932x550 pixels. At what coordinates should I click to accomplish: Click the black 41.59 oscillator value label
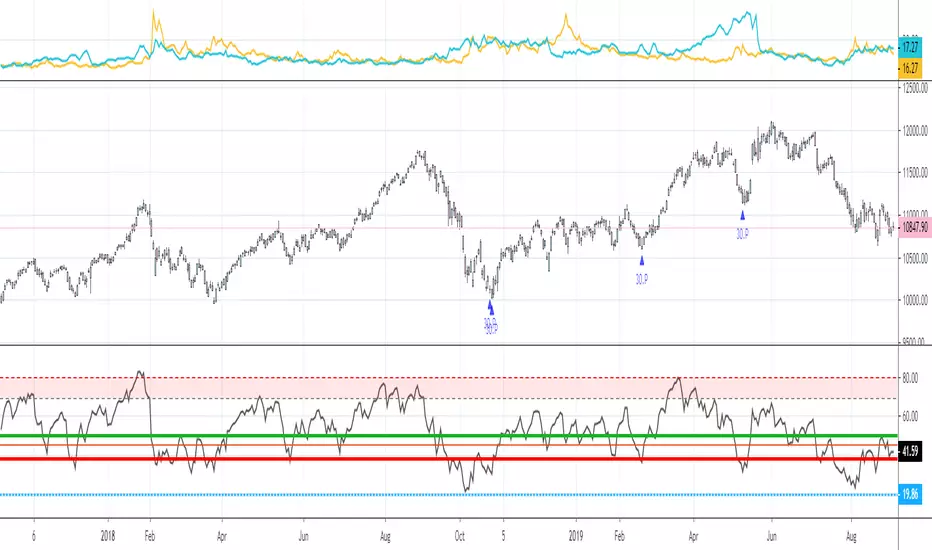[910, 452]
